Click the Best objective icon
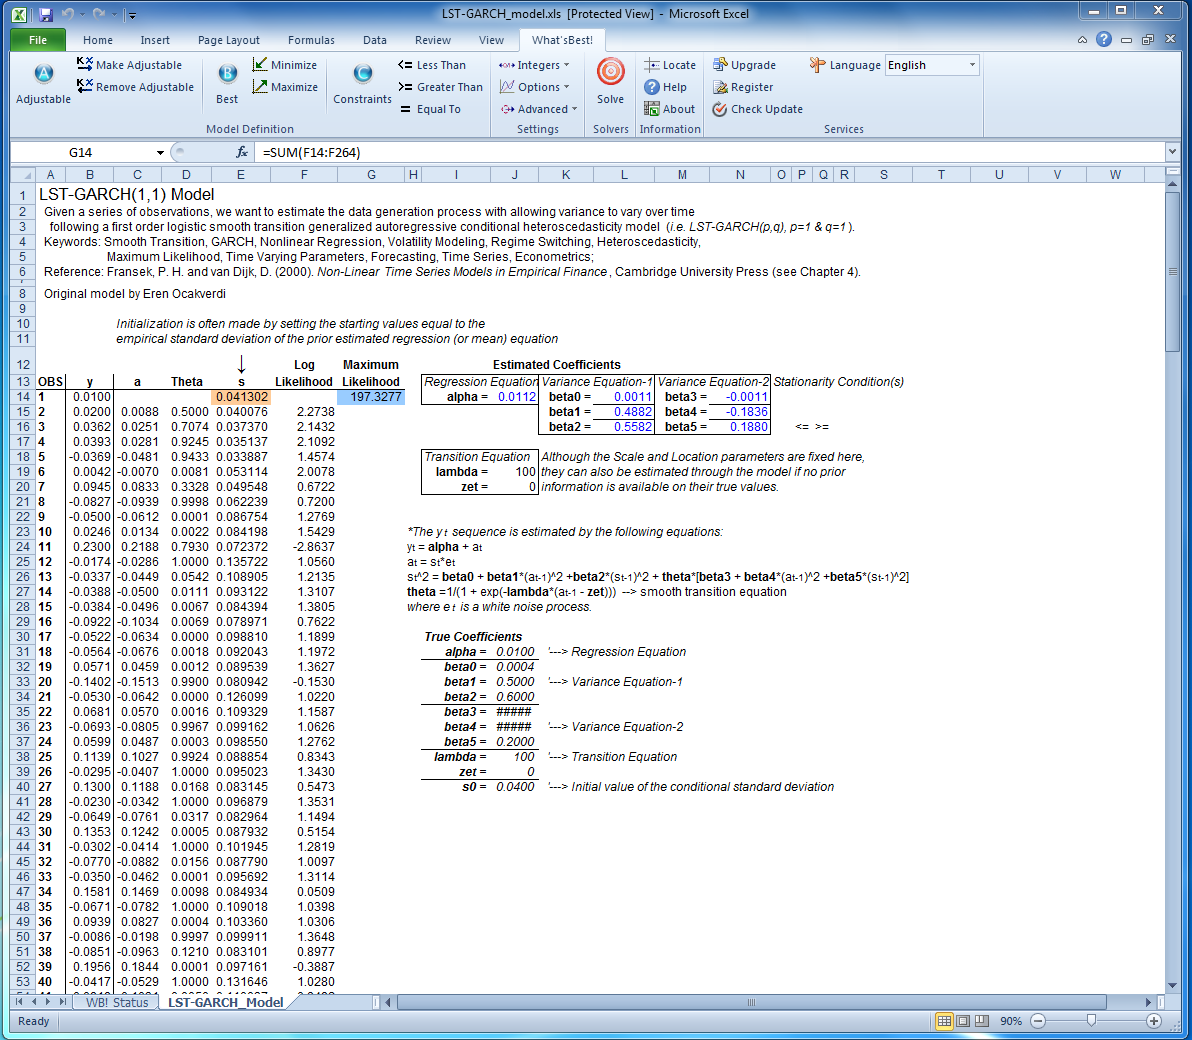The width and height of the screenshot is (1192, 1040). (x=227, y=74)
